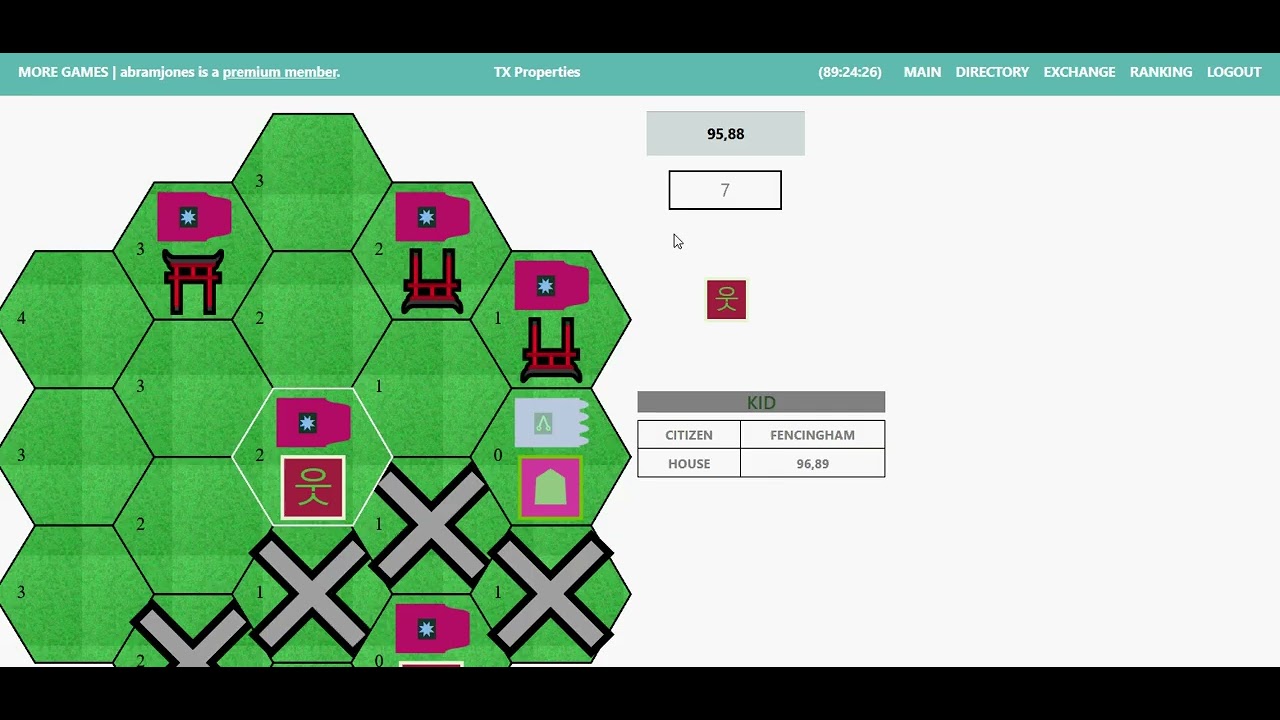Screen dimensions: 1280x720
Task: Open the RANKING menu item
Action: pos(1161,72)
